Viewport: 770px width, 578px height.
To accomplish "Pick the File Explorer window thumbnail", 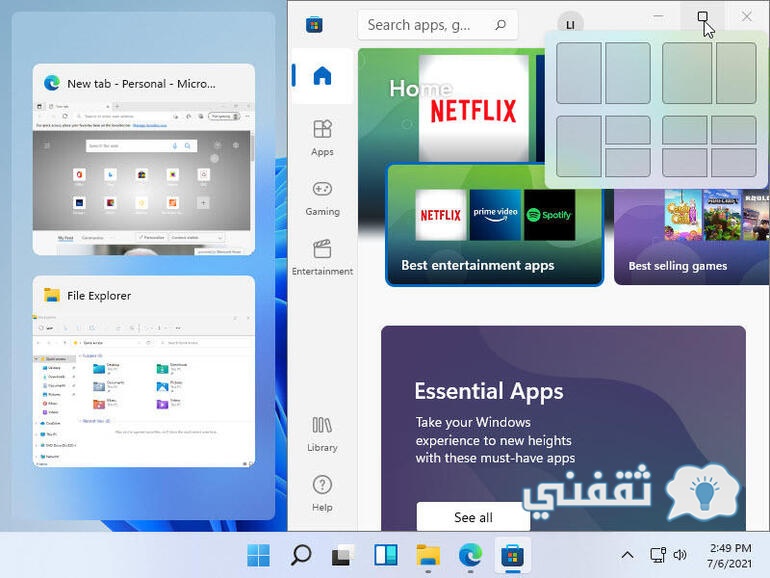I will click(x=144, y=371).
